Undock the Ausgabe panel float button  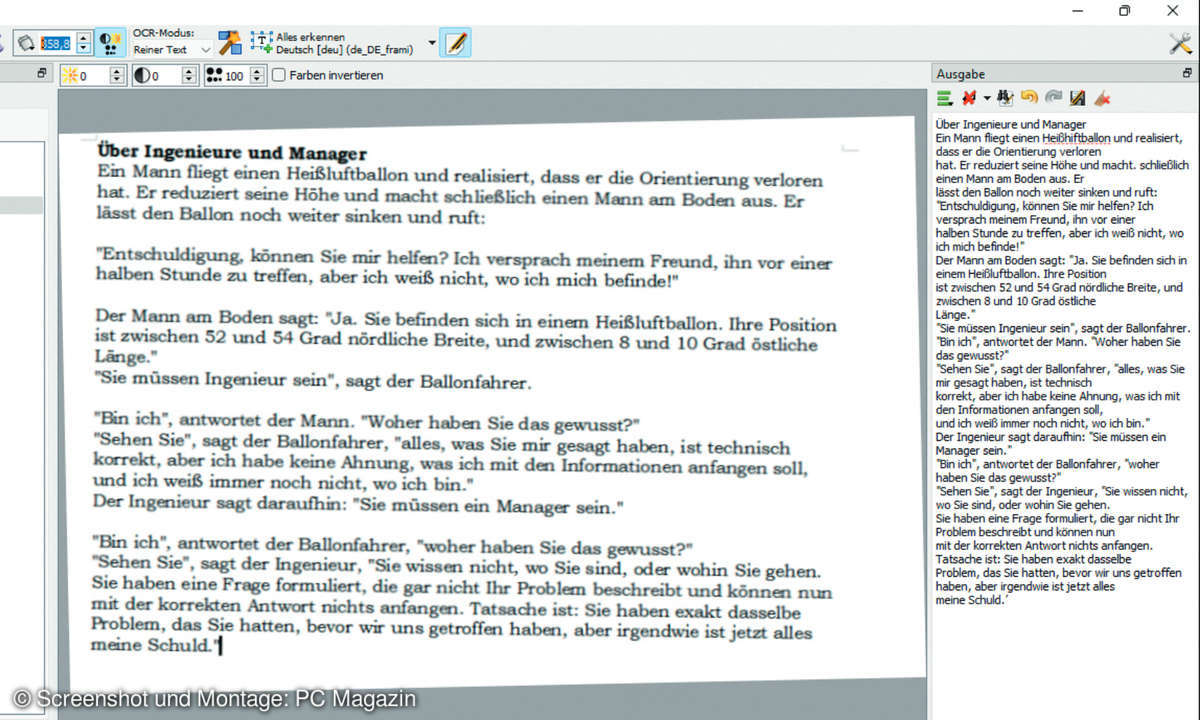tap(1187, 73)
